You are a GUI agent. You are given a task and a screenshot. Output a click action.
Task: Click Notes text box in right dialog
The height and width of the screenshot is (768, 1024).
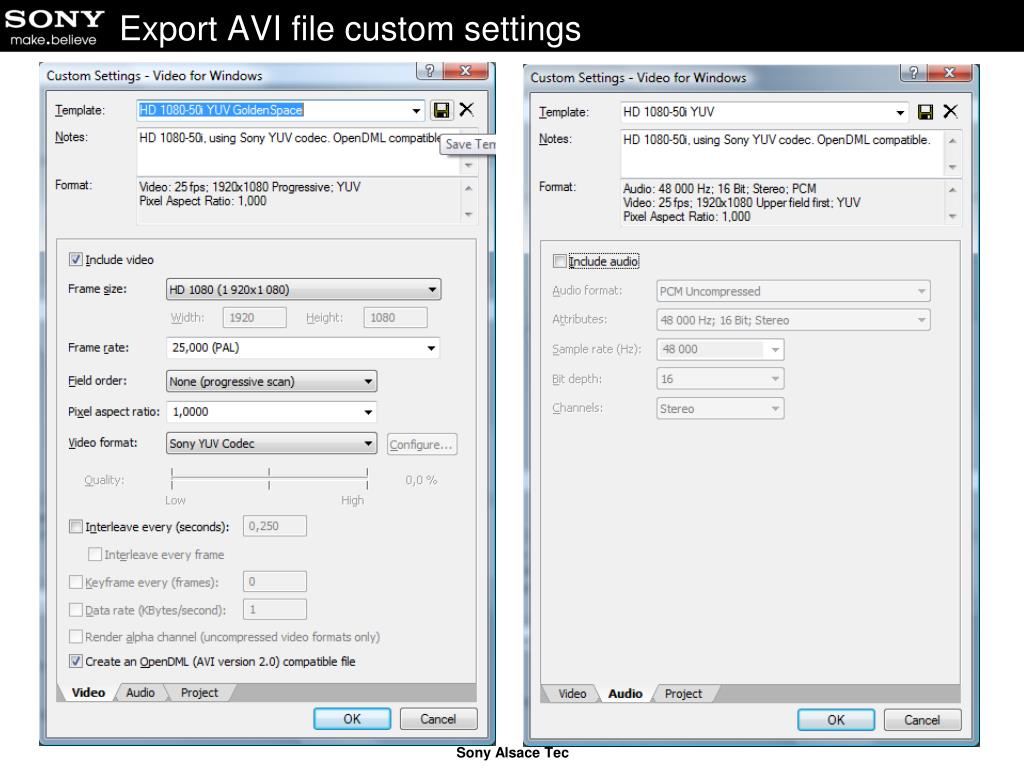(782, 153)
